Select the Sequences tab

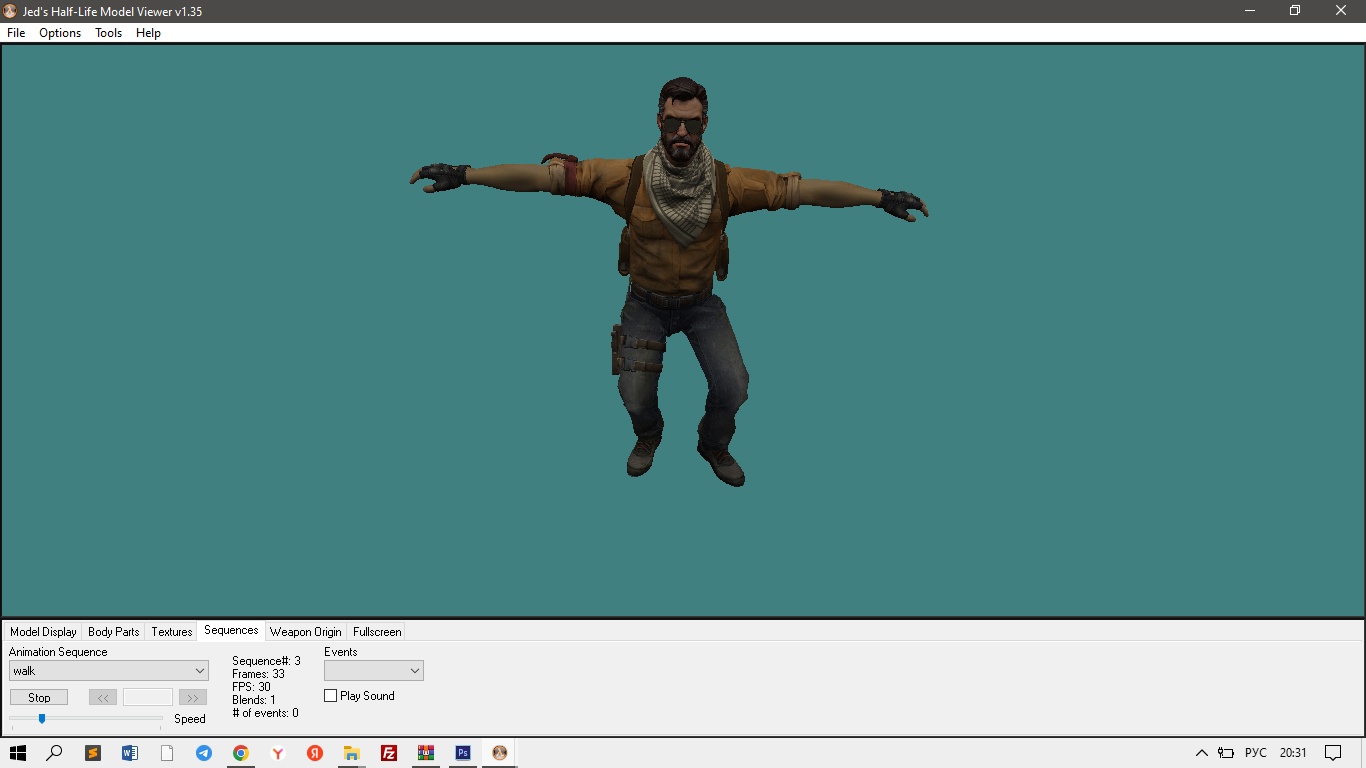[x=231, y=630]
